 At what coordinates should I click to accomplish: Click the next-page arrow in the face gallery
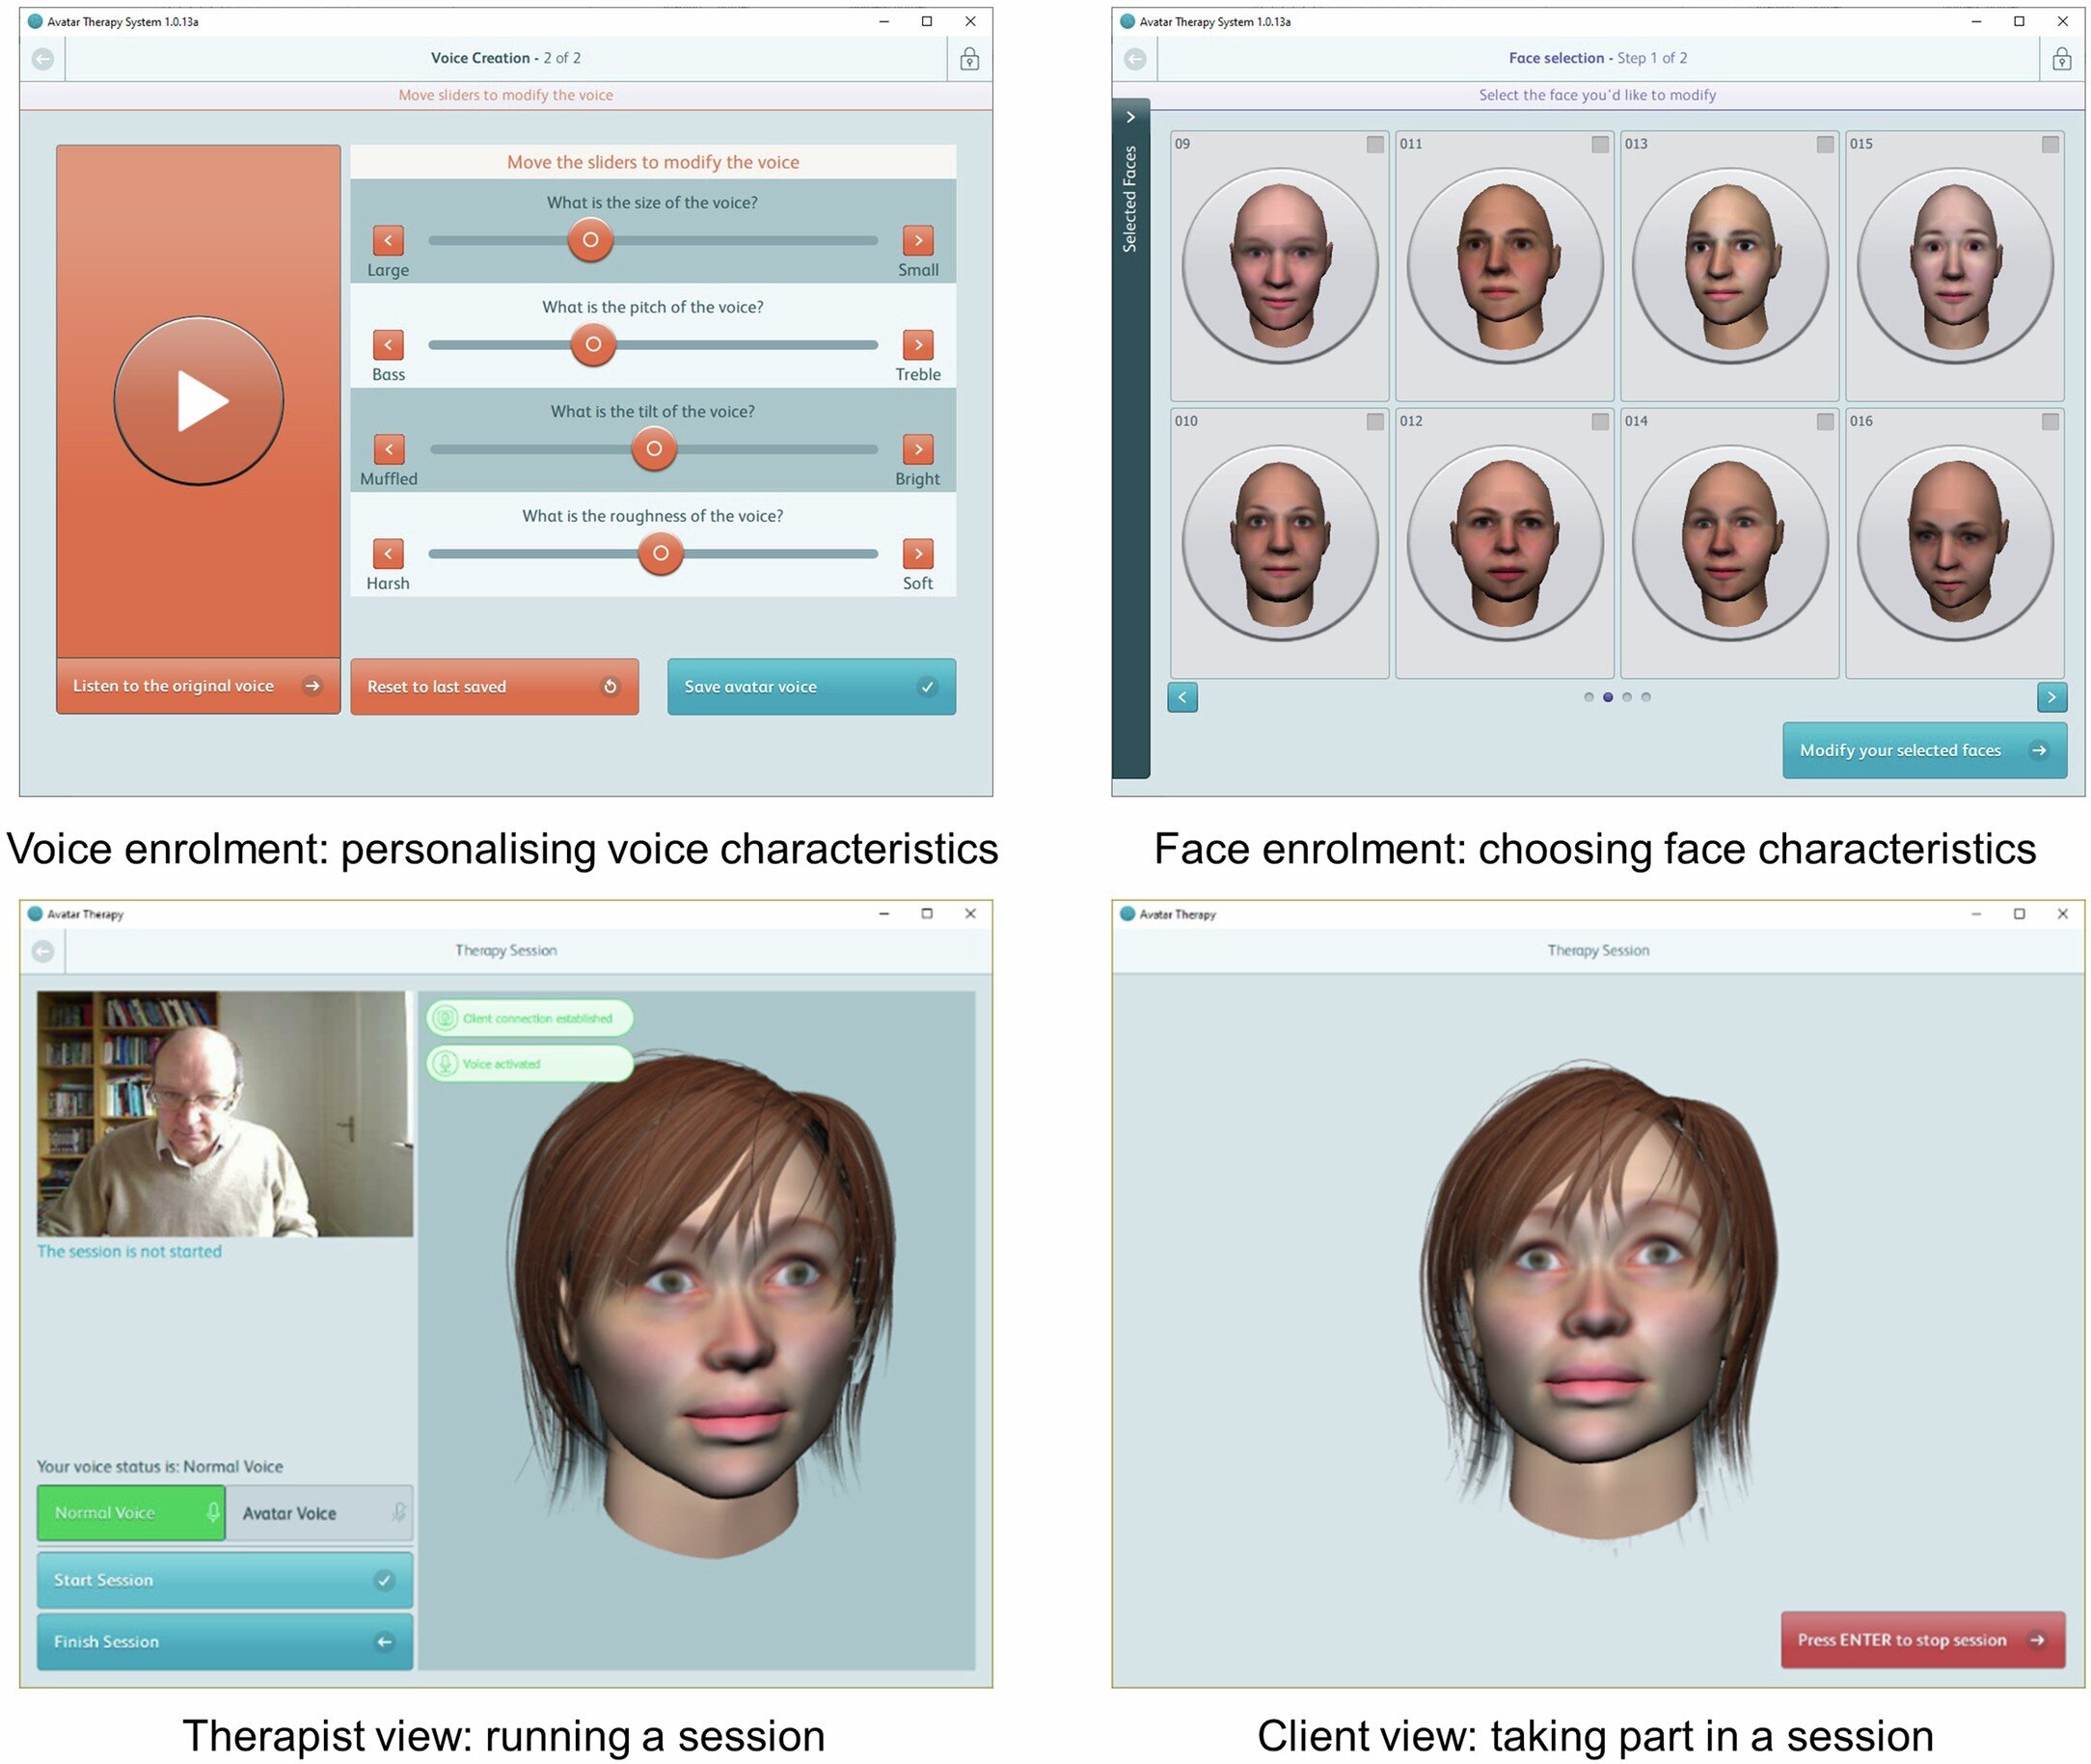[2052, 697]
